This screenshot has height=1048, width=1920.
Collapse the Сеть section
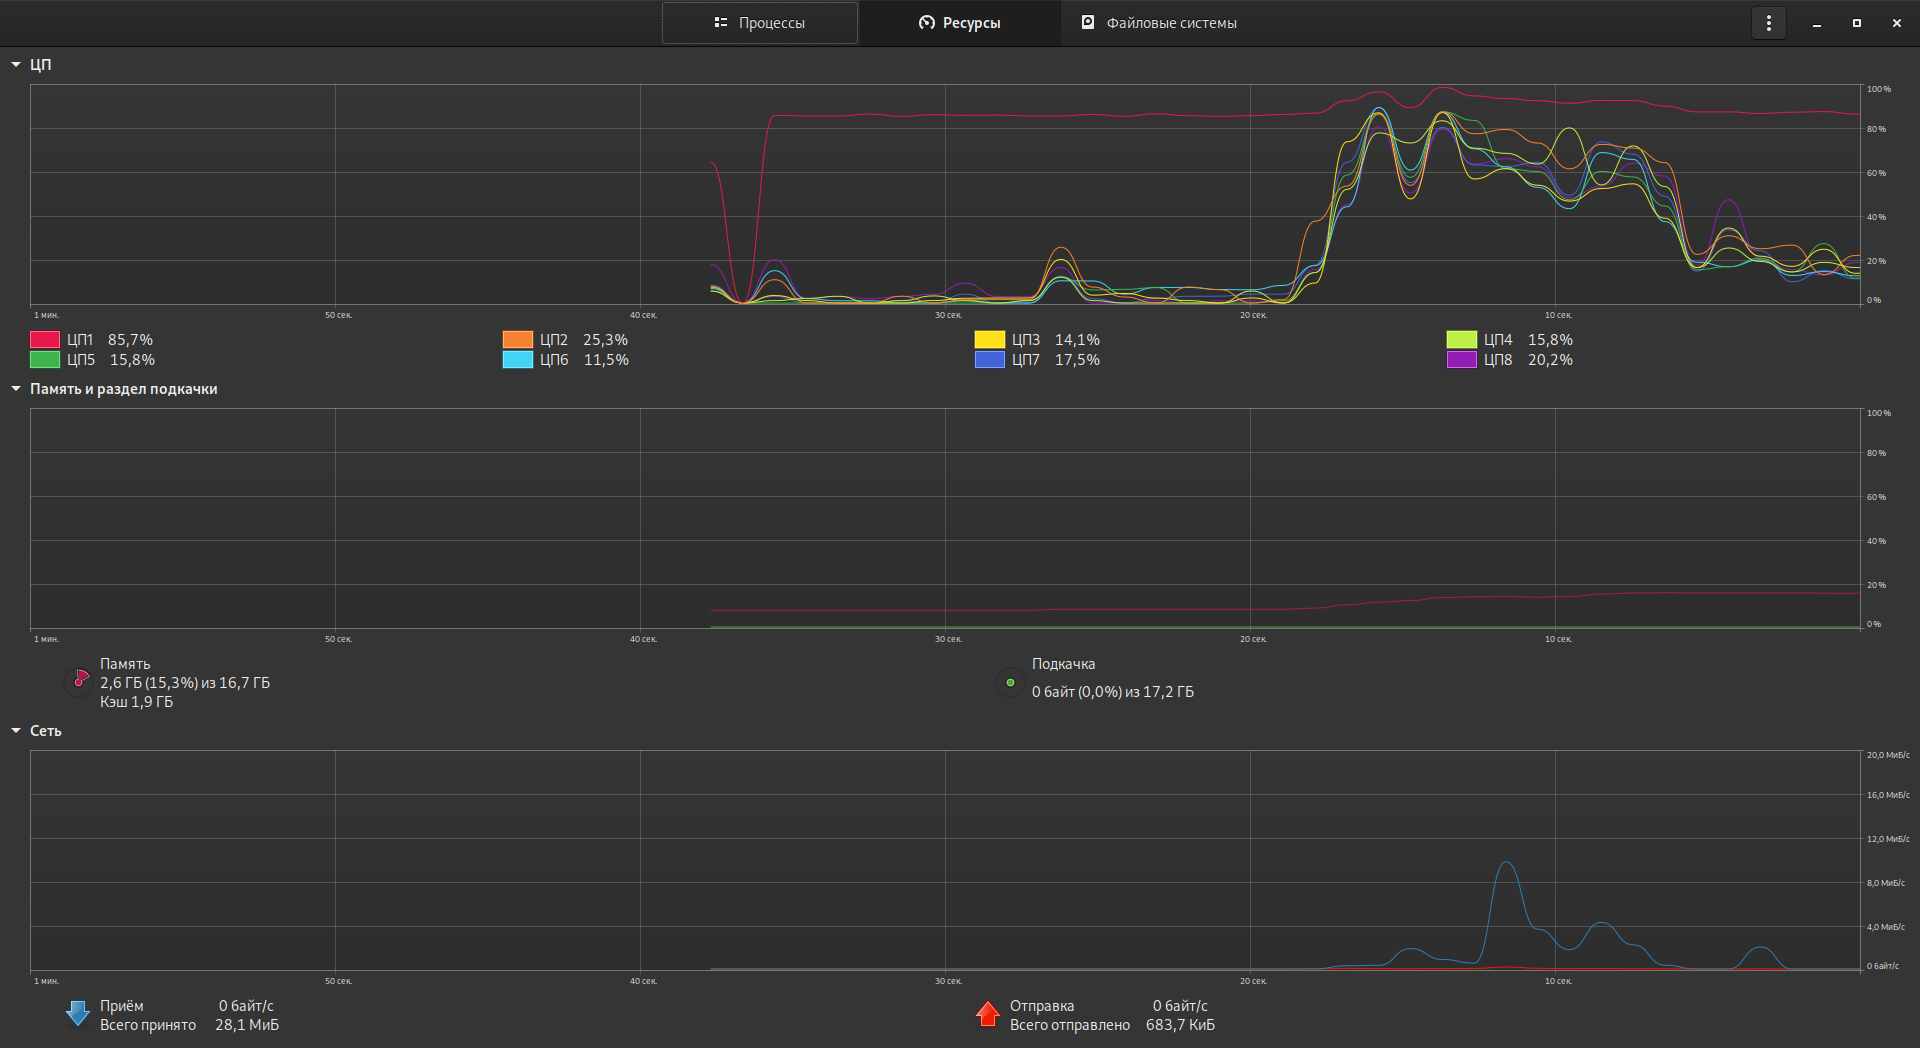(16, 730)
